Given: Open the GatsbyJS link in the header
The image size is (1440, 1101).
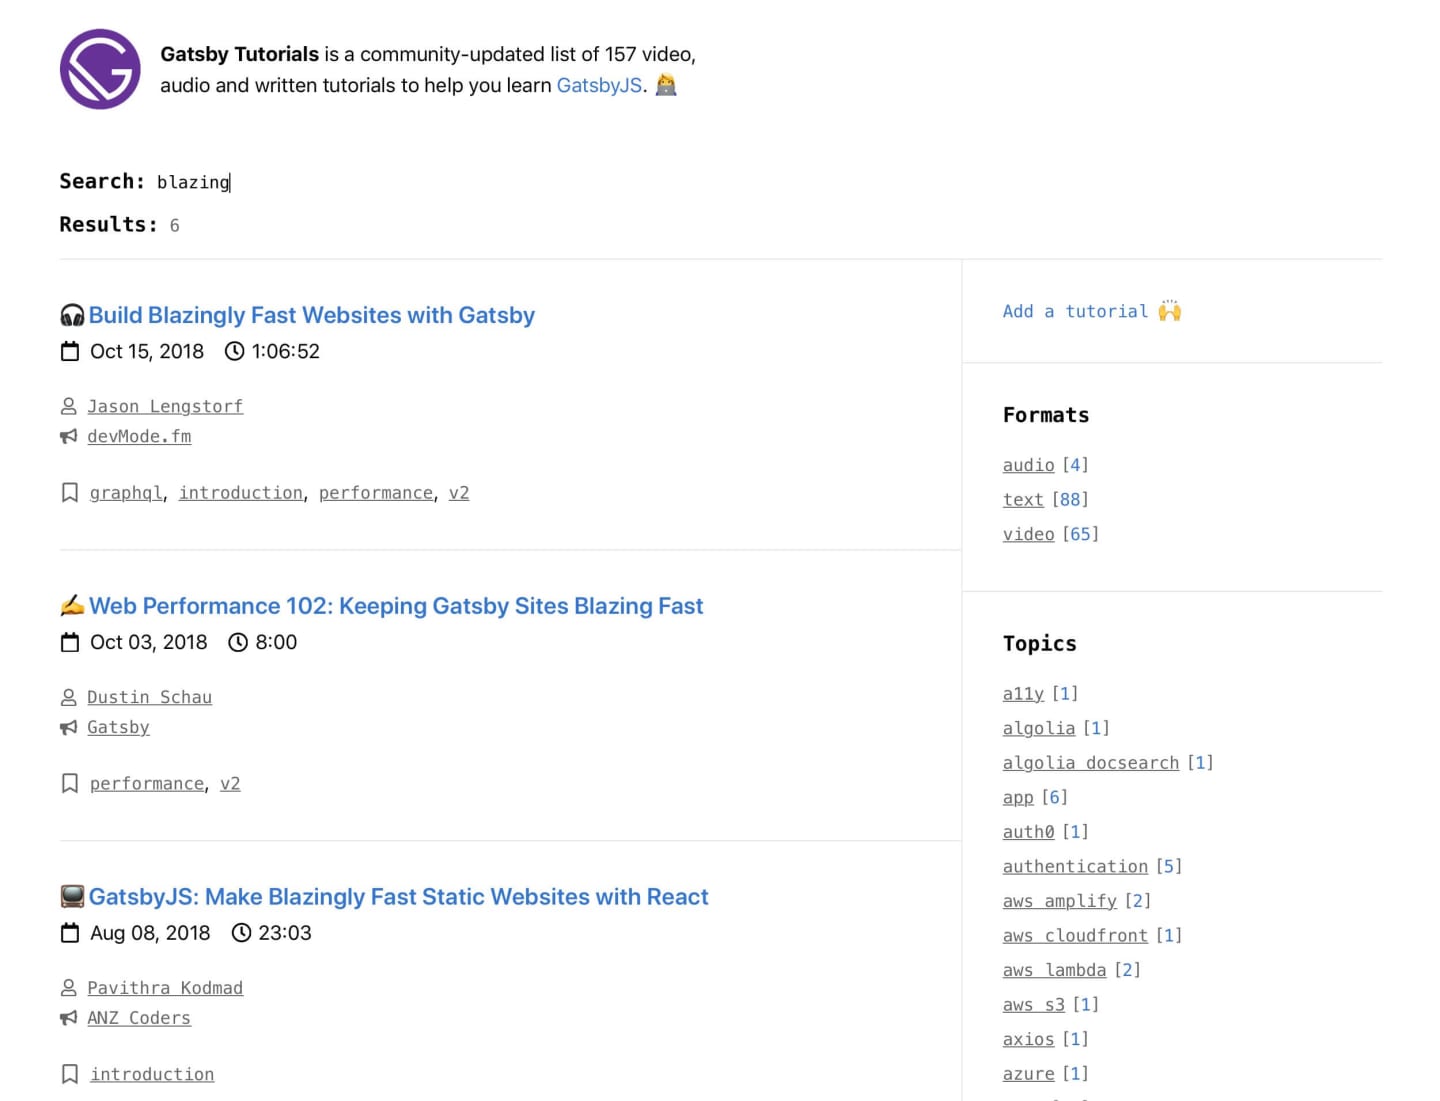Looking at the screenshot, I should [599, 86].
